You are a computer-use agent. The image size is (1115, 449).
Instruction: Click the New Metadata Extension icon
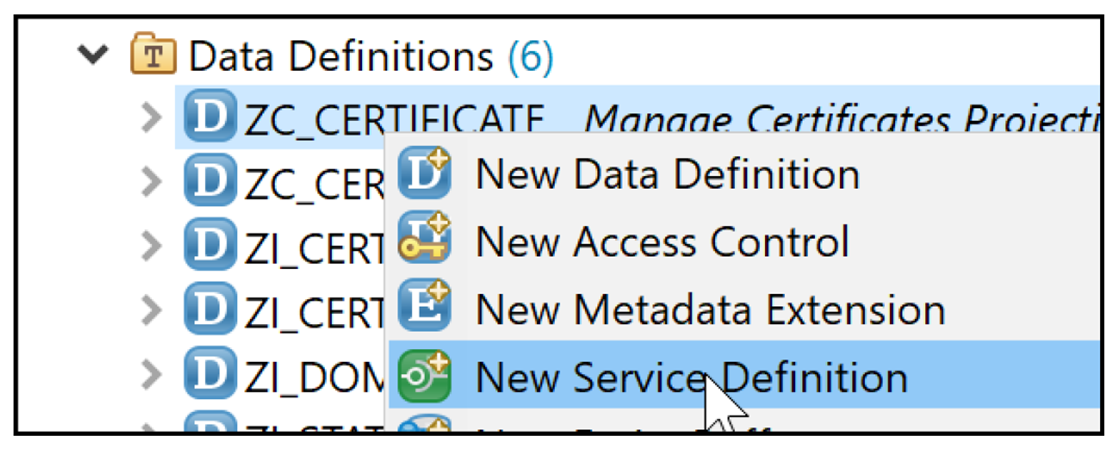point(425,306)
